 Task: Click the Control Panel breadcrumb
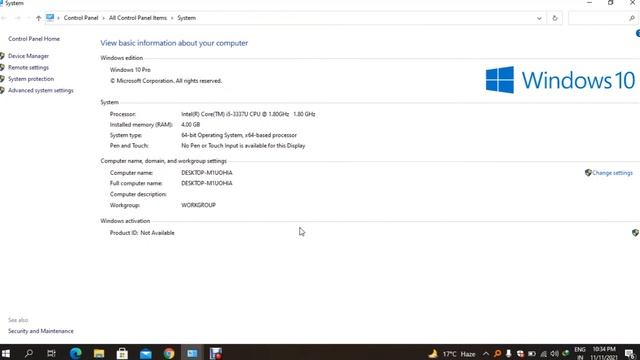pos(81,18)
